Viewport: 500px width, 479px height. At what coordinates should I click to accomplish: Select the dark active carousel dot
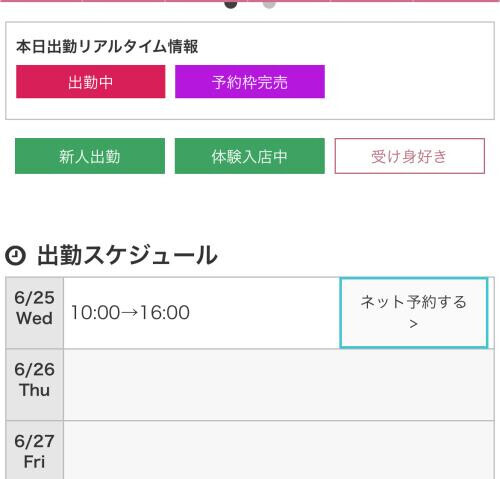click(x=231, y=4)
